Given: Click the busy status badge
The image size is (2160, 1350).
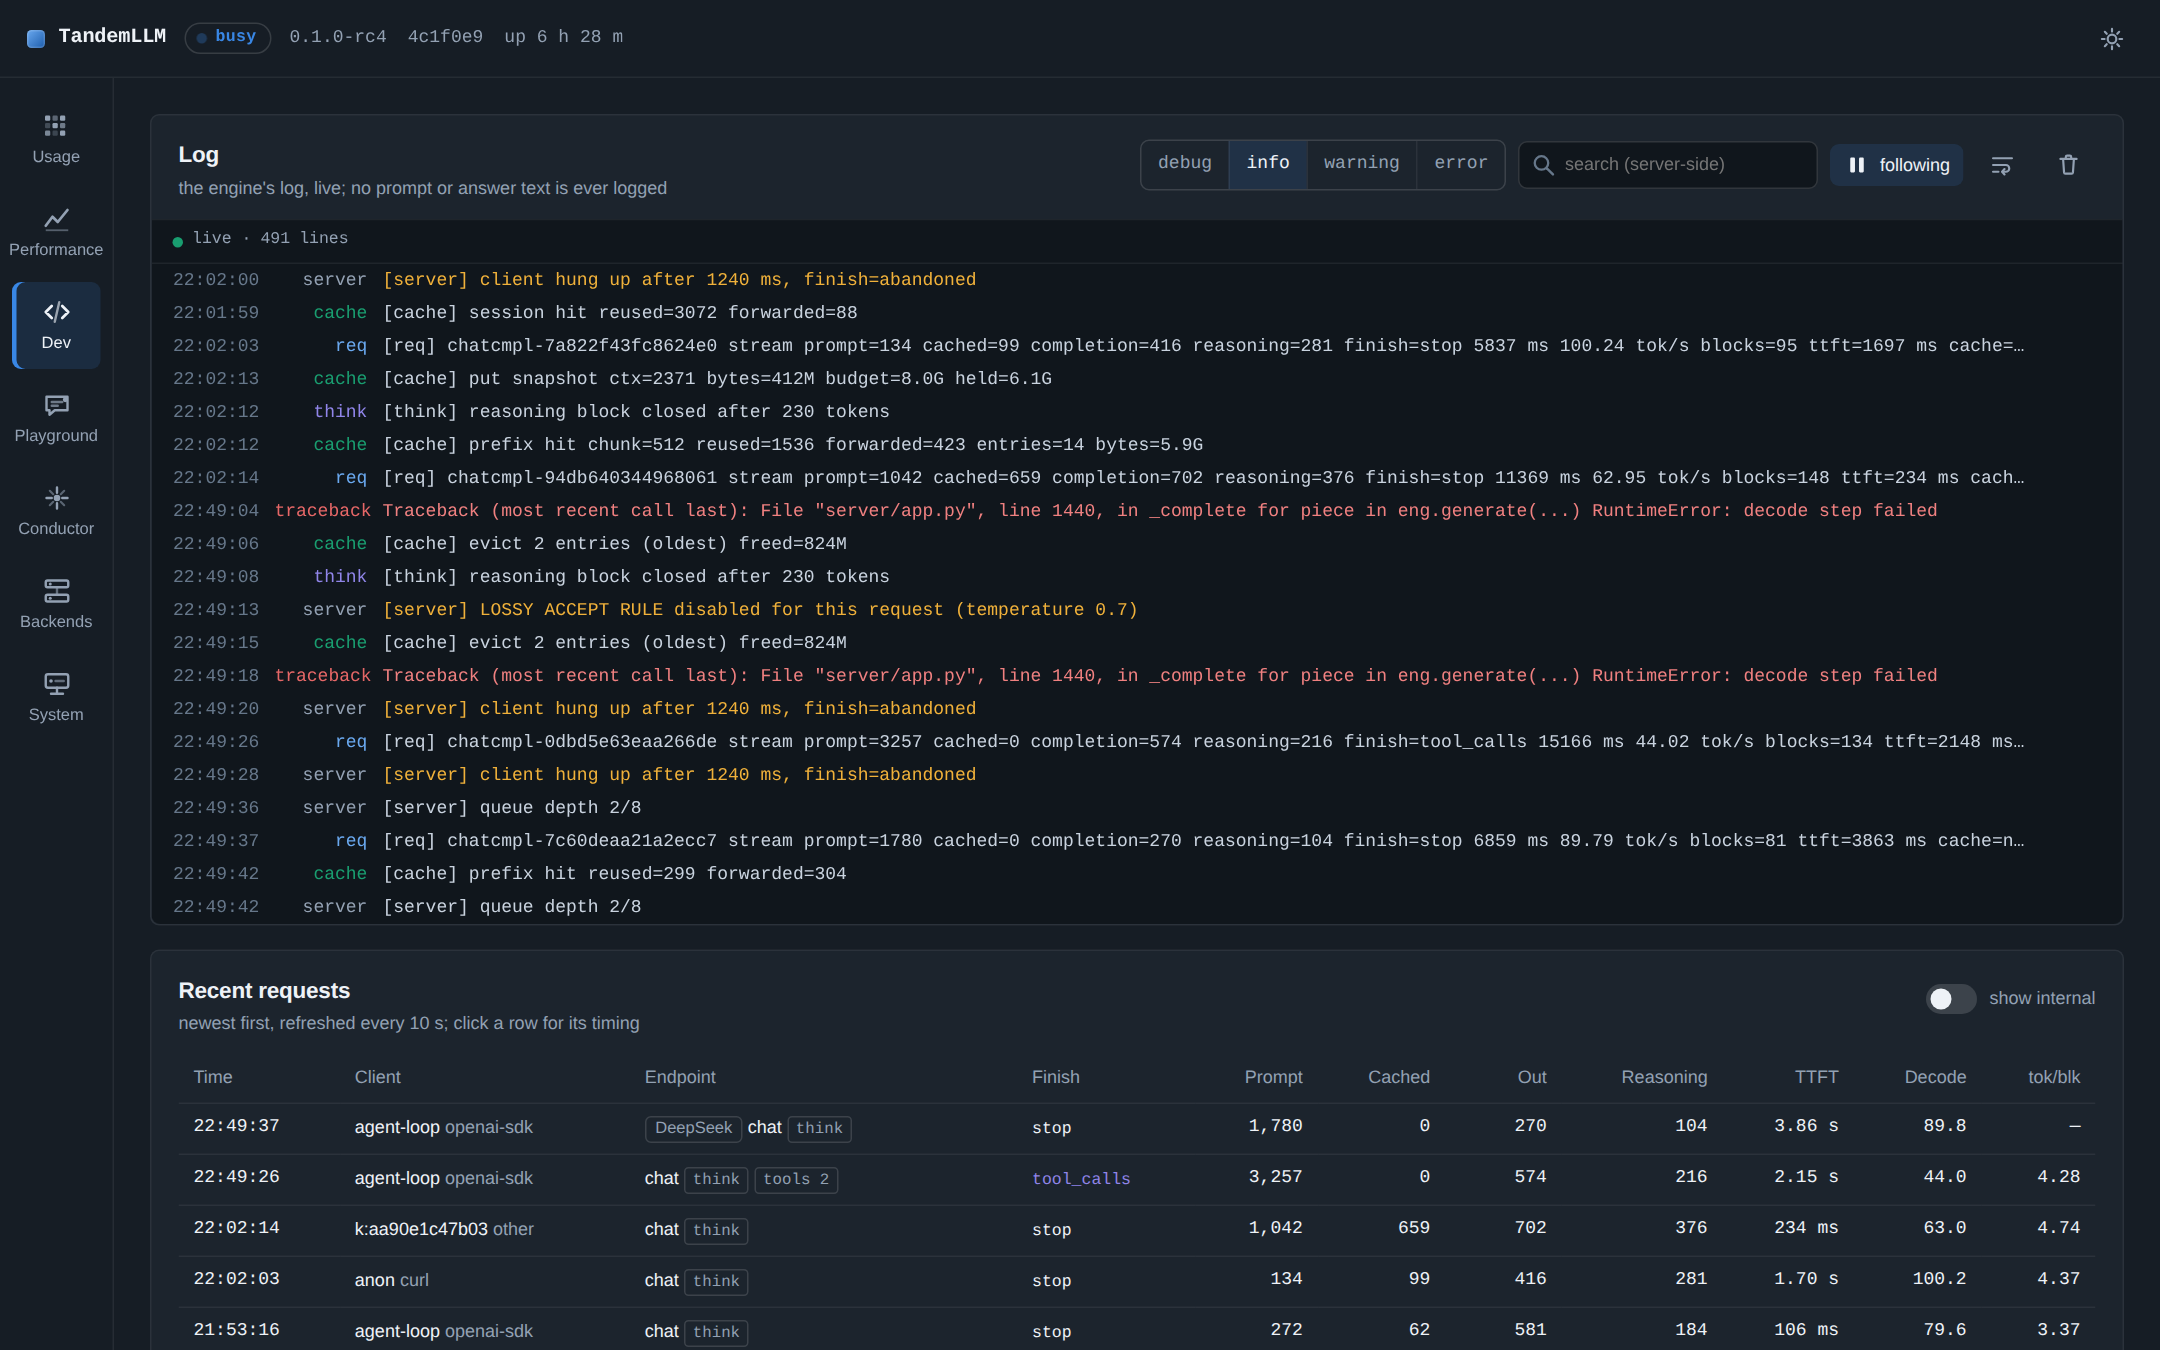Looking at the screenshot, I should pos(227,37).
